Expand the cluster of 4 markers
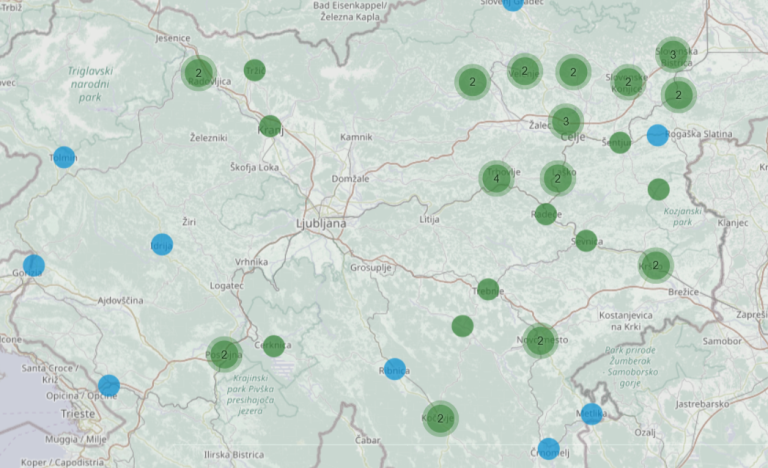The height and width of the screenshot is (468, 768). (x=496, y=178)
